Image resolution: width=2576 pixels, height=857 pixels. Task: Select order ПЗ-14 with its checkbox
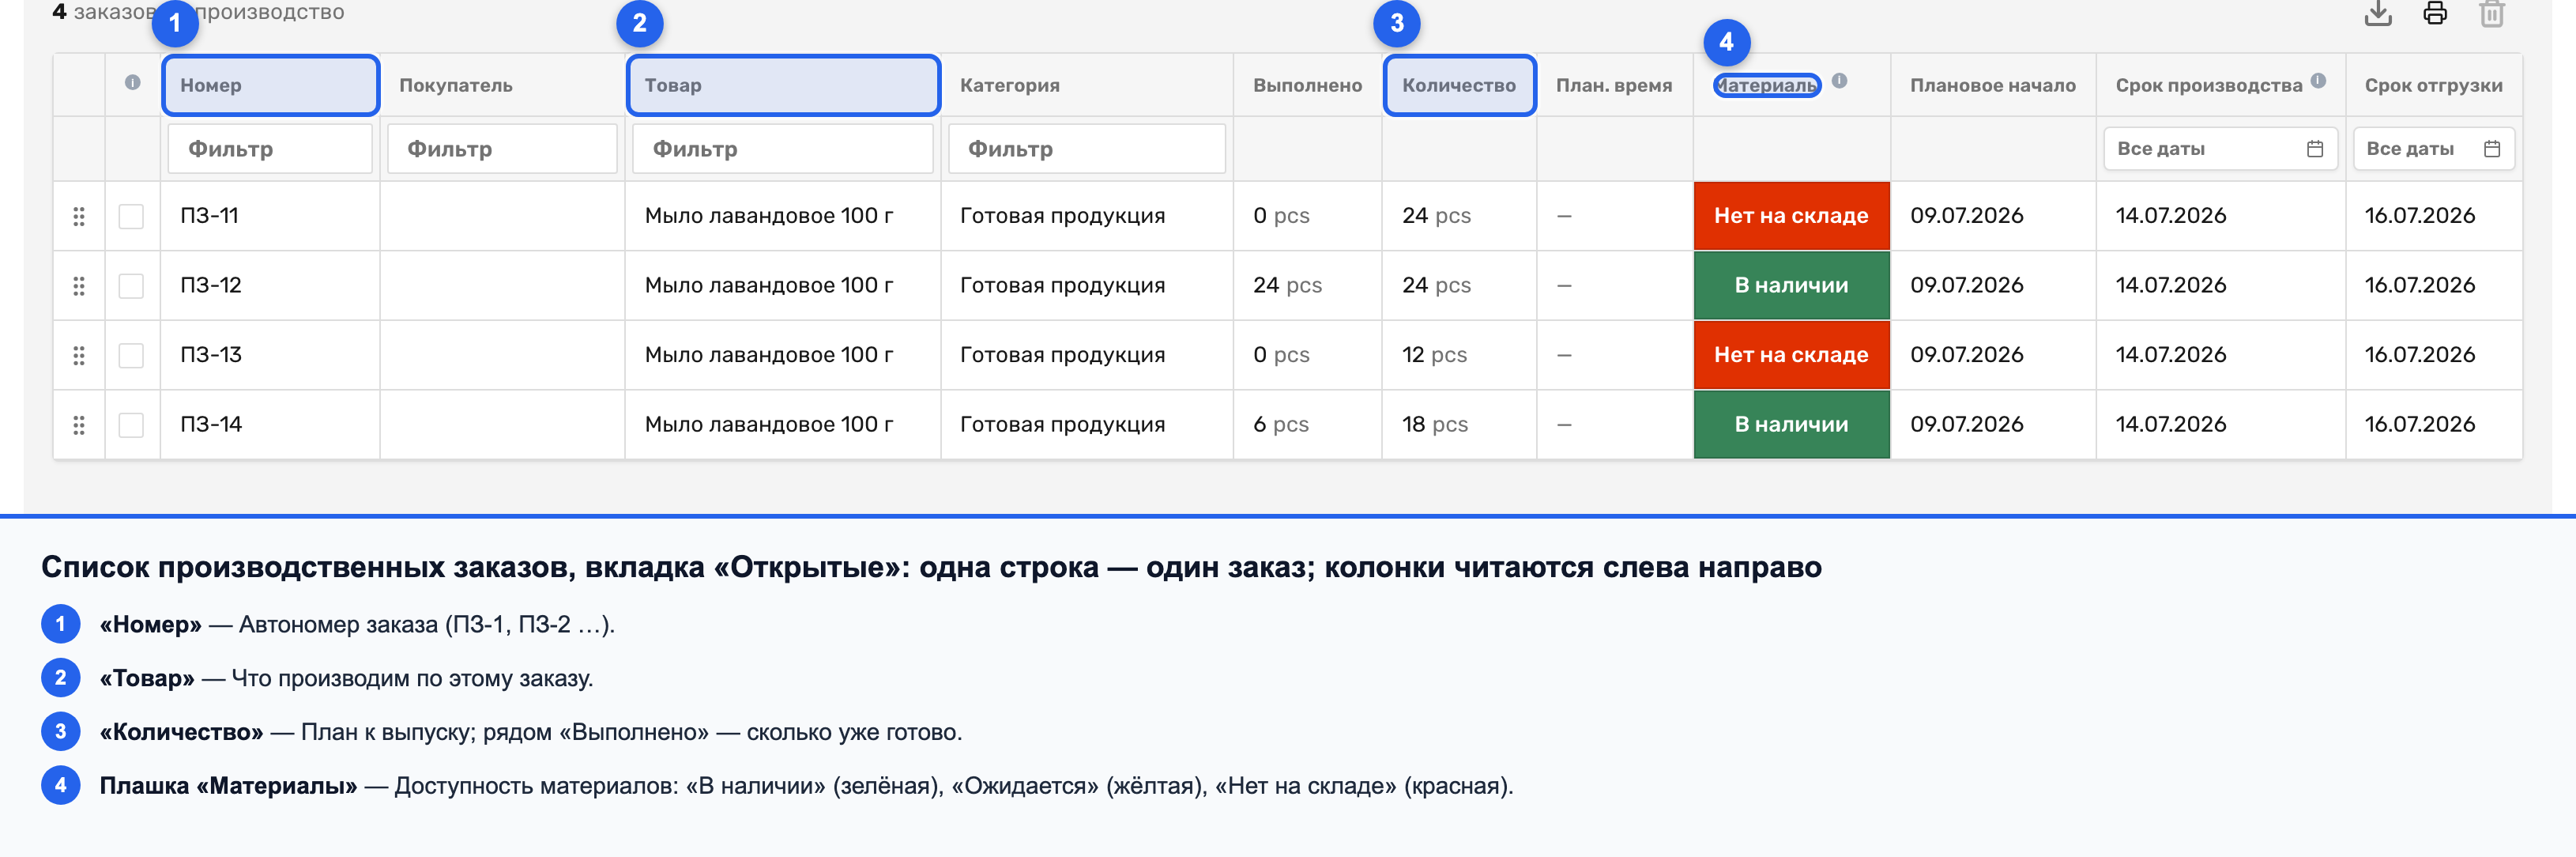point(131,425)
